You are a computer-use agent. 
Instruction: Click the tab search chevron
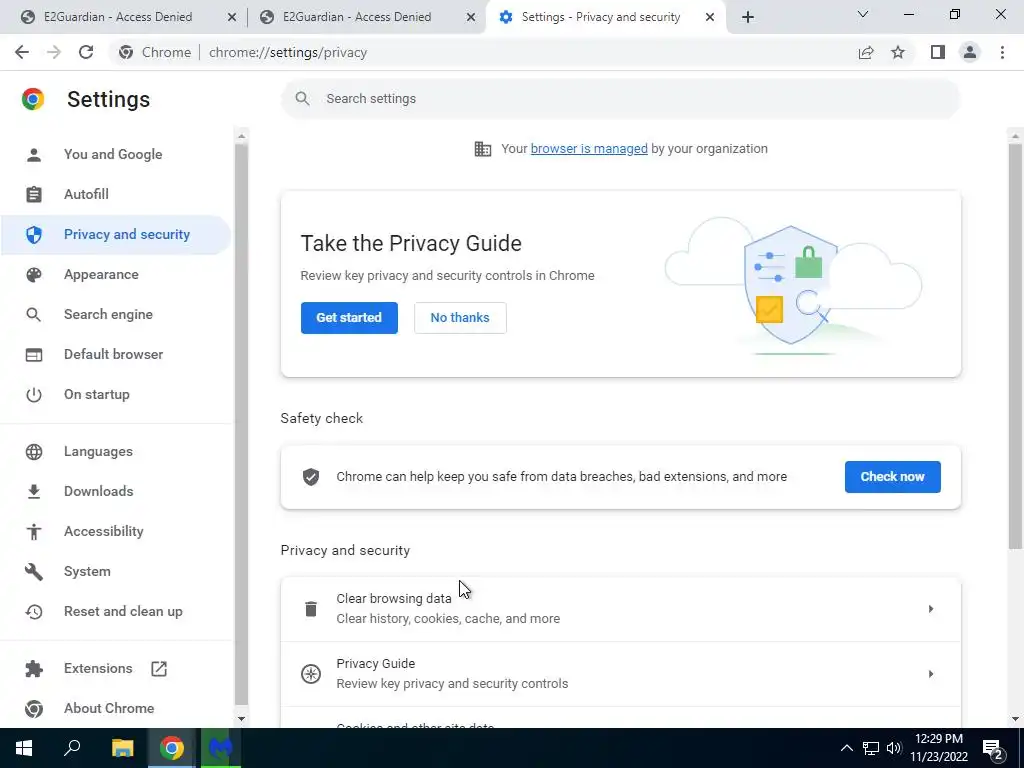coord(863,14)
